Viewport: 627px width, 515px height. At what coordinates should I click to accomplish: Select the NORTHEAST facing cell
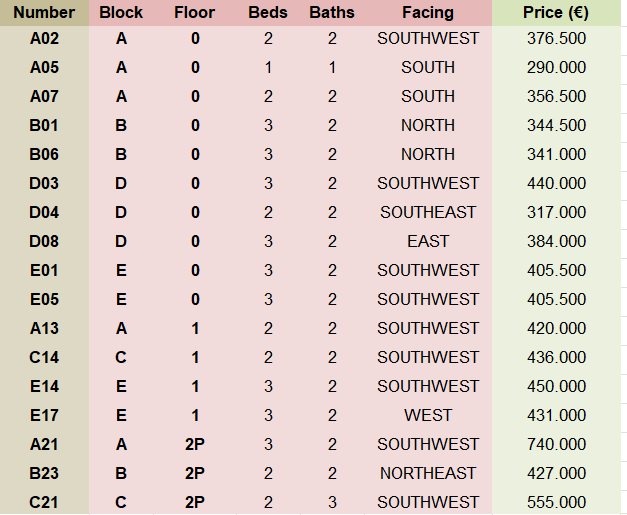click(428, 473)
